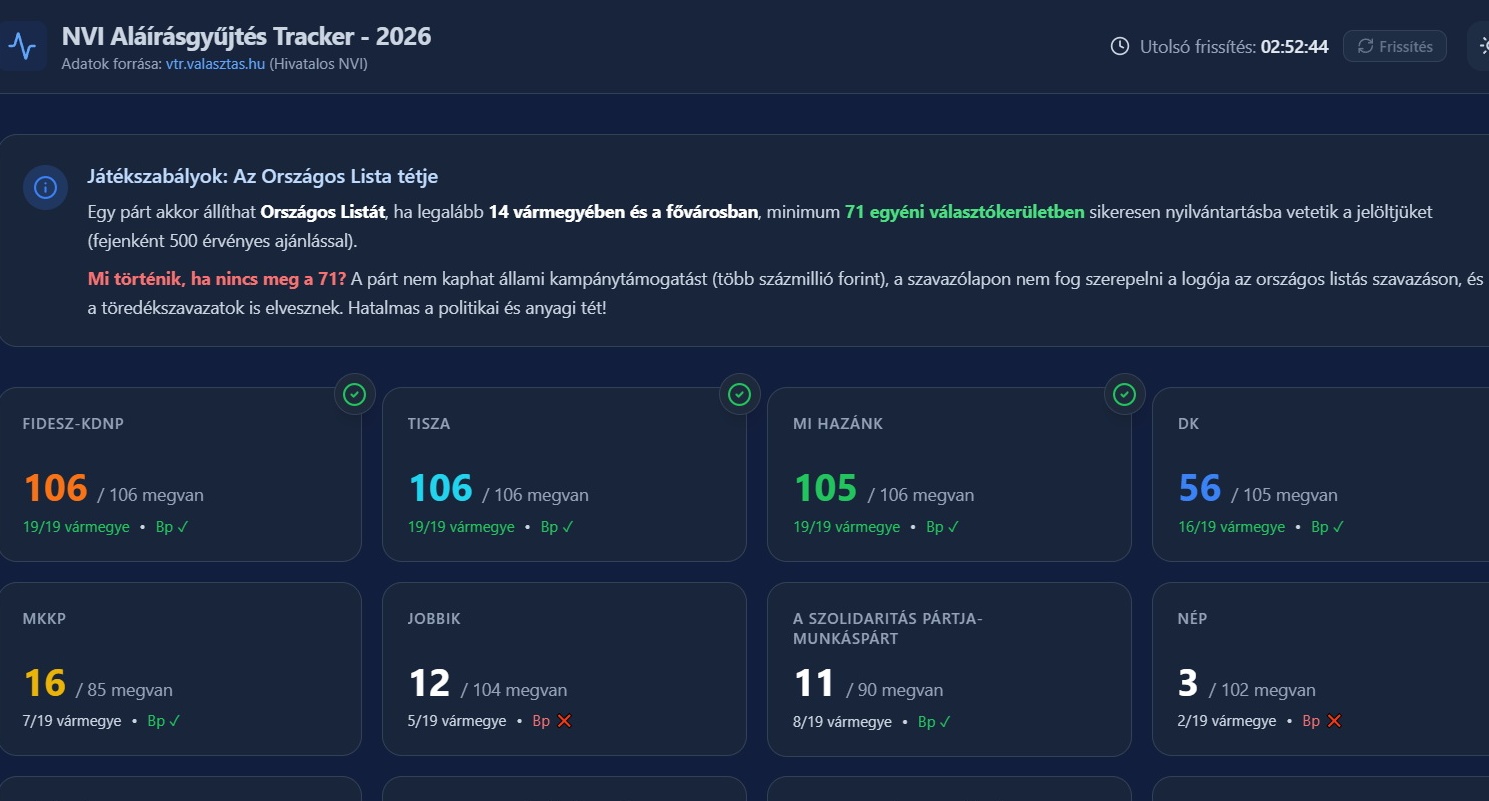Click the red X on the NÉP card
This screenshot has height=801, width=1489.
(1334, 721)
